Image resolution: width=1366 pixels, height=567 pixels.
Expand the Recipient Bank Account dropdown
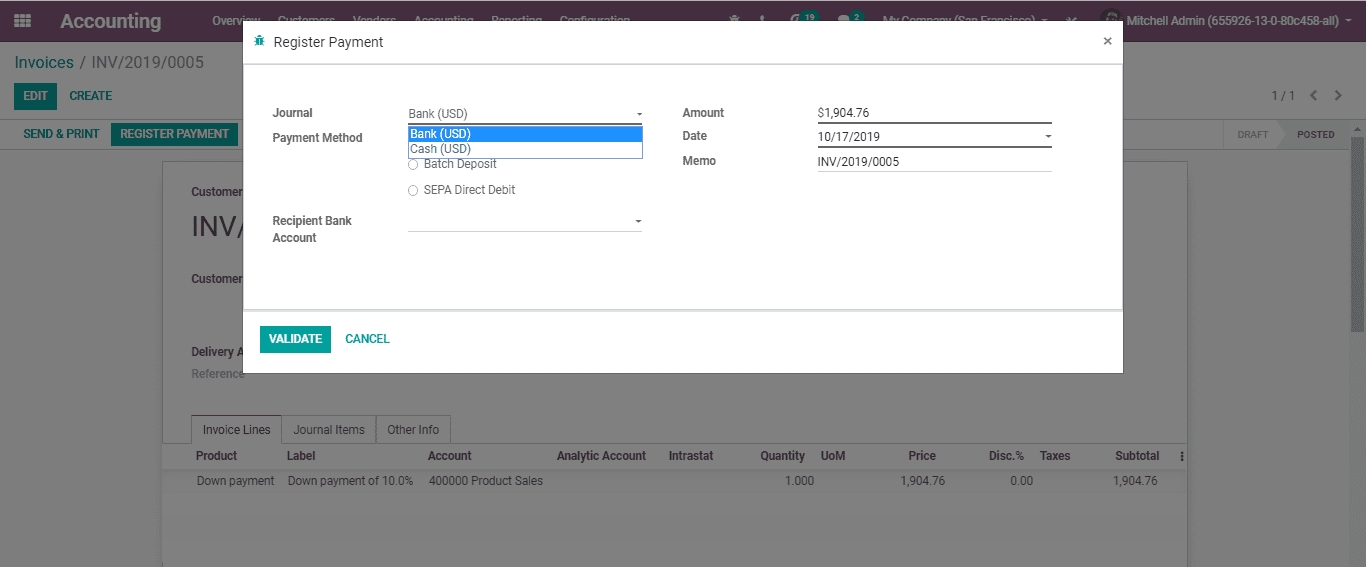[x=638, y=221]
